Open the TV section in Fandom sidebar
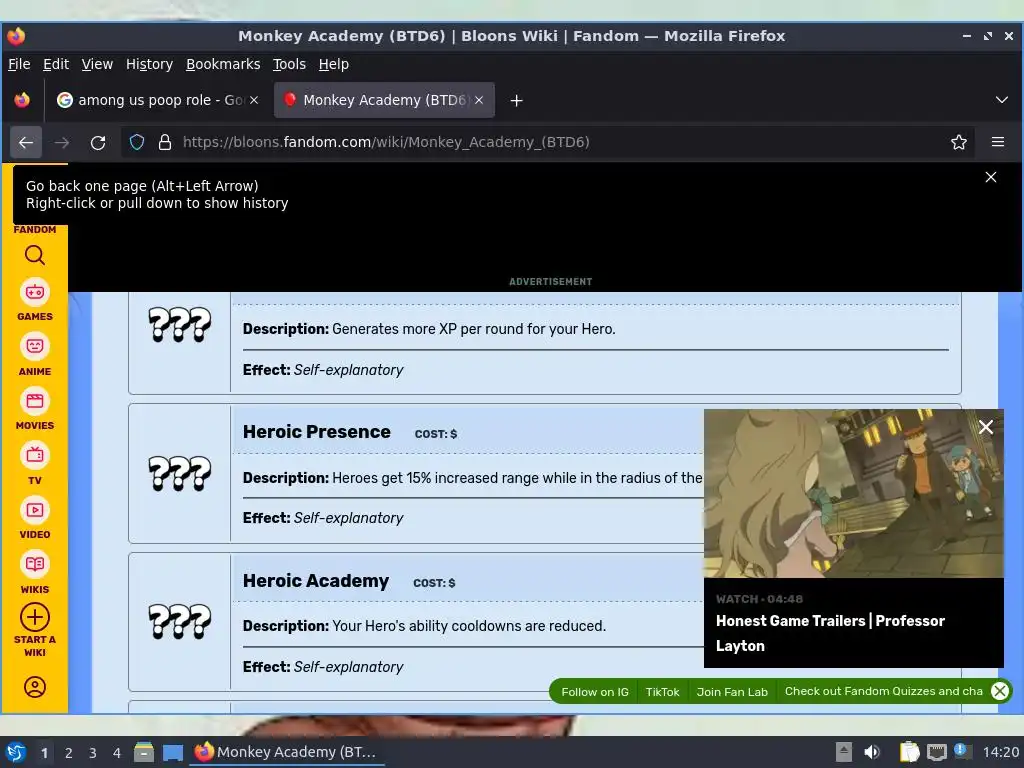This screenshot has height=768, width=1024. click(x=35, y=464)
